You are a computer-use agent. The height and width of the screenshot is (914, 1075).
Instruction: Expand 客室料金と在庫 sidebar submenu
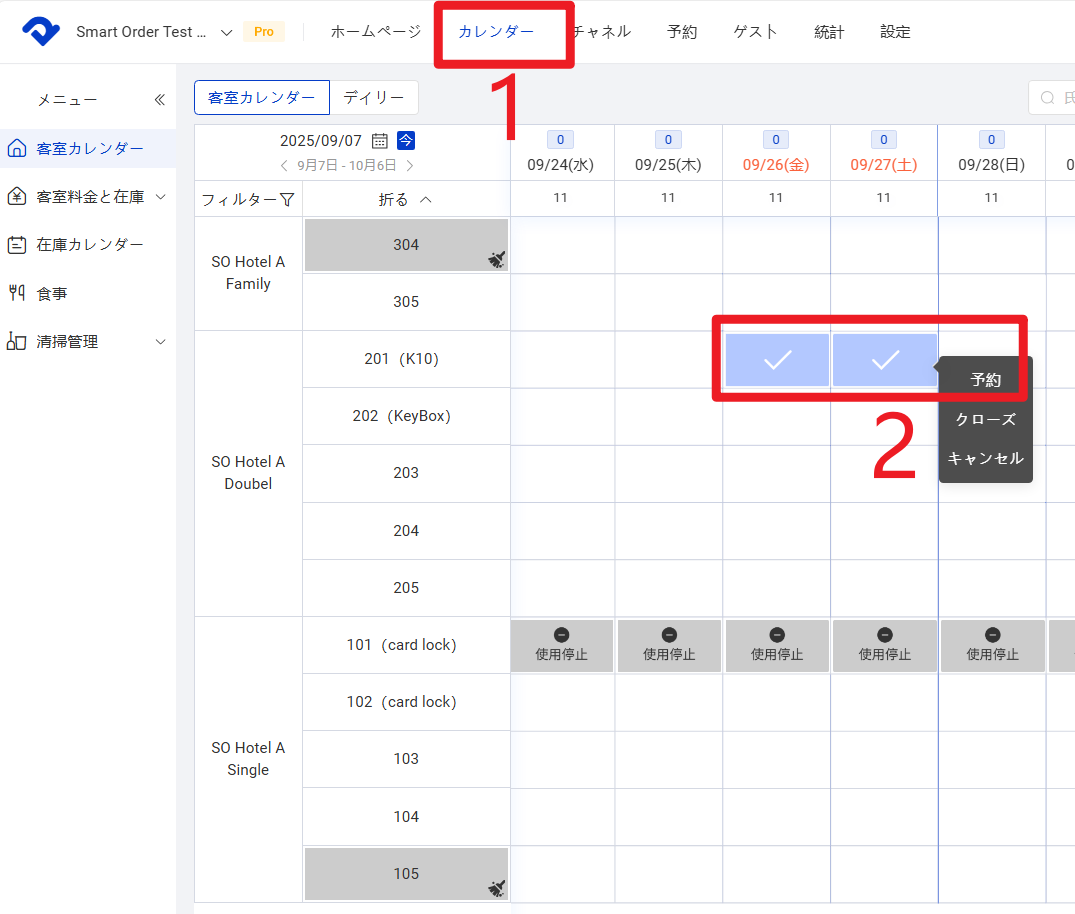tap(161, 197)
